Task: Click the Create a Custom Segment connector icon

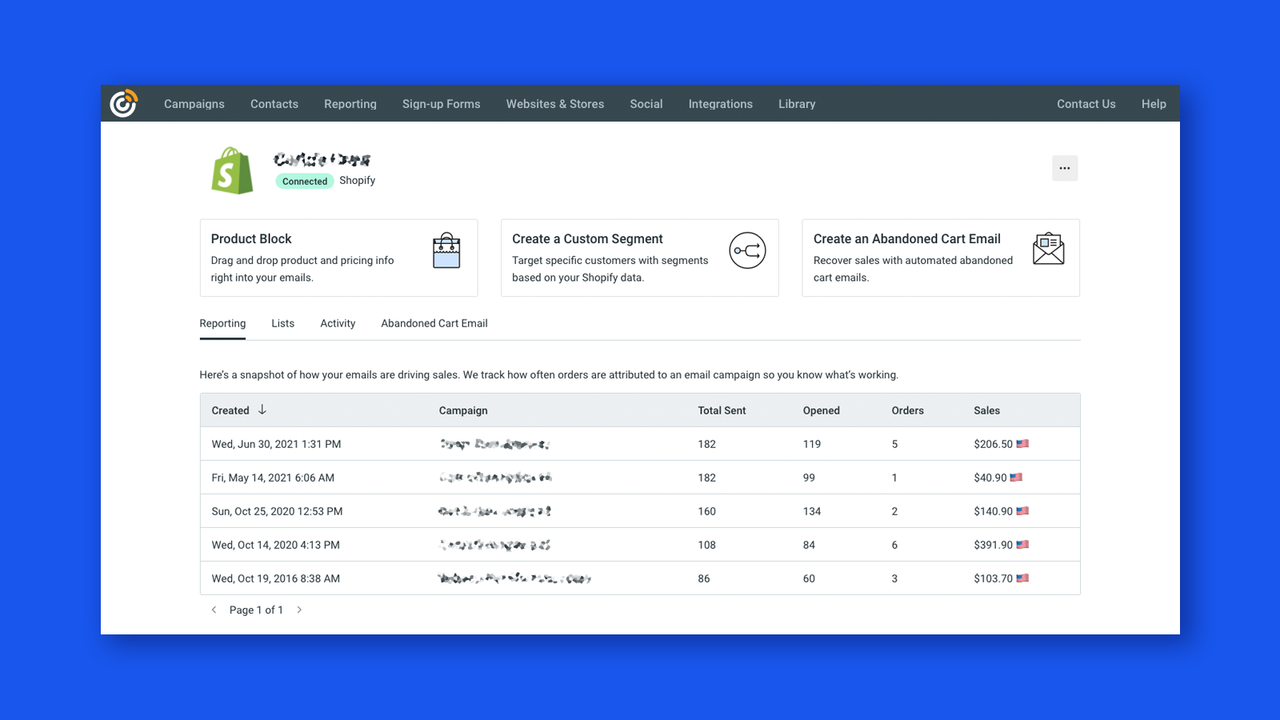Action: coord(748,251)
